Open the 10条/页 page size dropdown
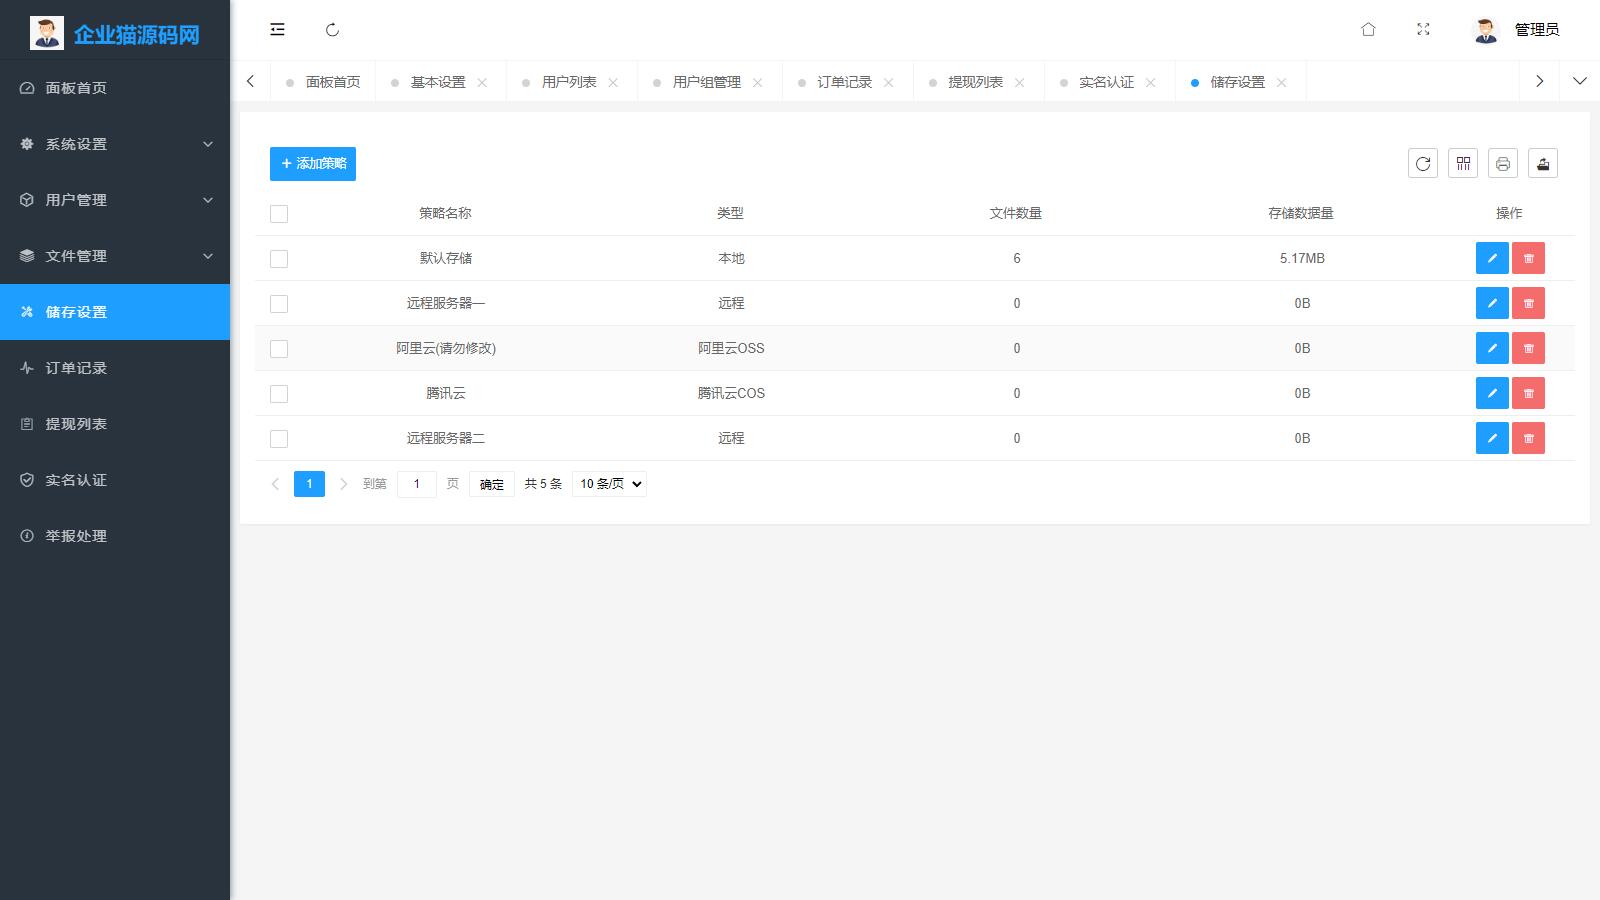The image size is (1600, 900). (608, 484)
